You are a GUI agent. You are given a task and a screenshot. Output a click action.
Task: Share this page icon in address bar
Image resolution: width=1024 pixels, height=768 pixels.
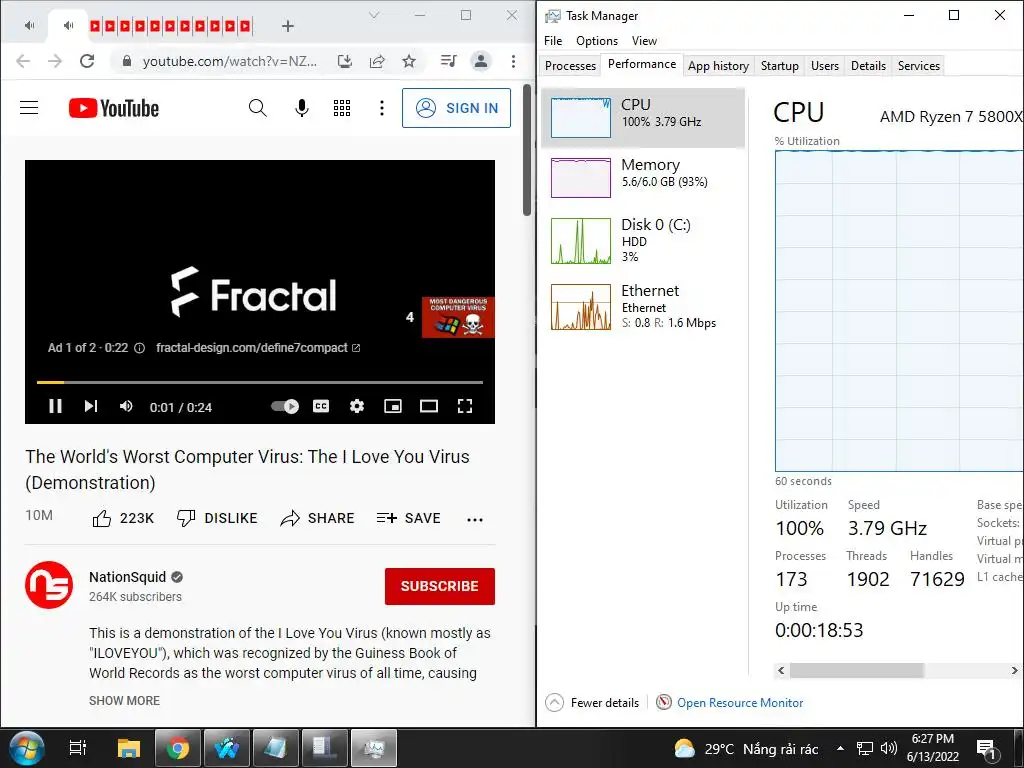click(x=377, y=61)
